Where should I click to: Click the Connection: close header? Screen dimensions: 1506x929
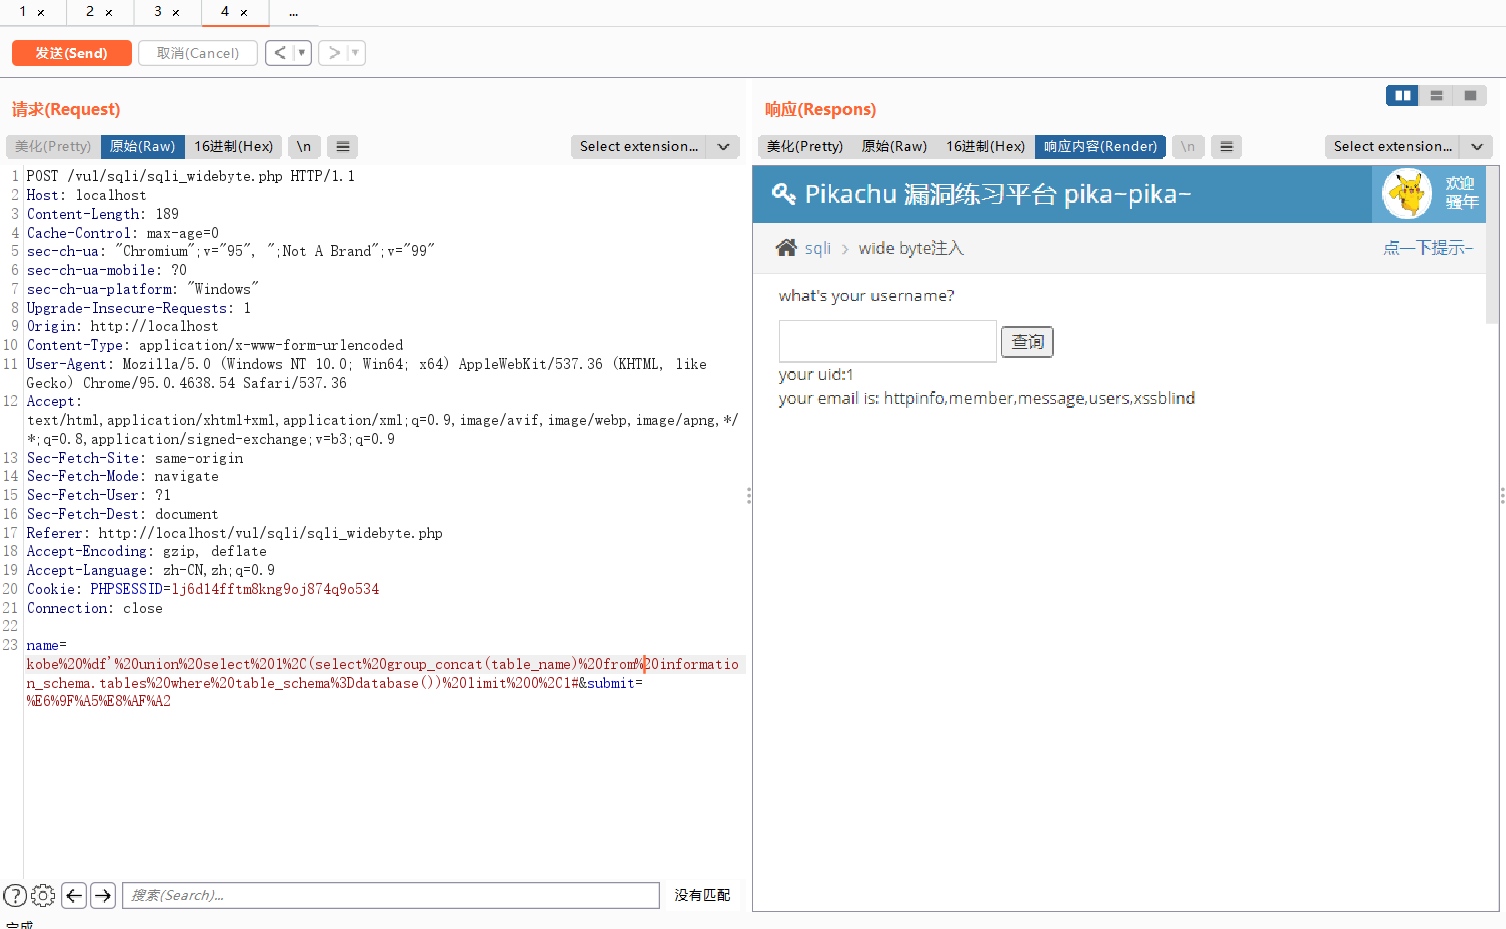tap(94, 608)
